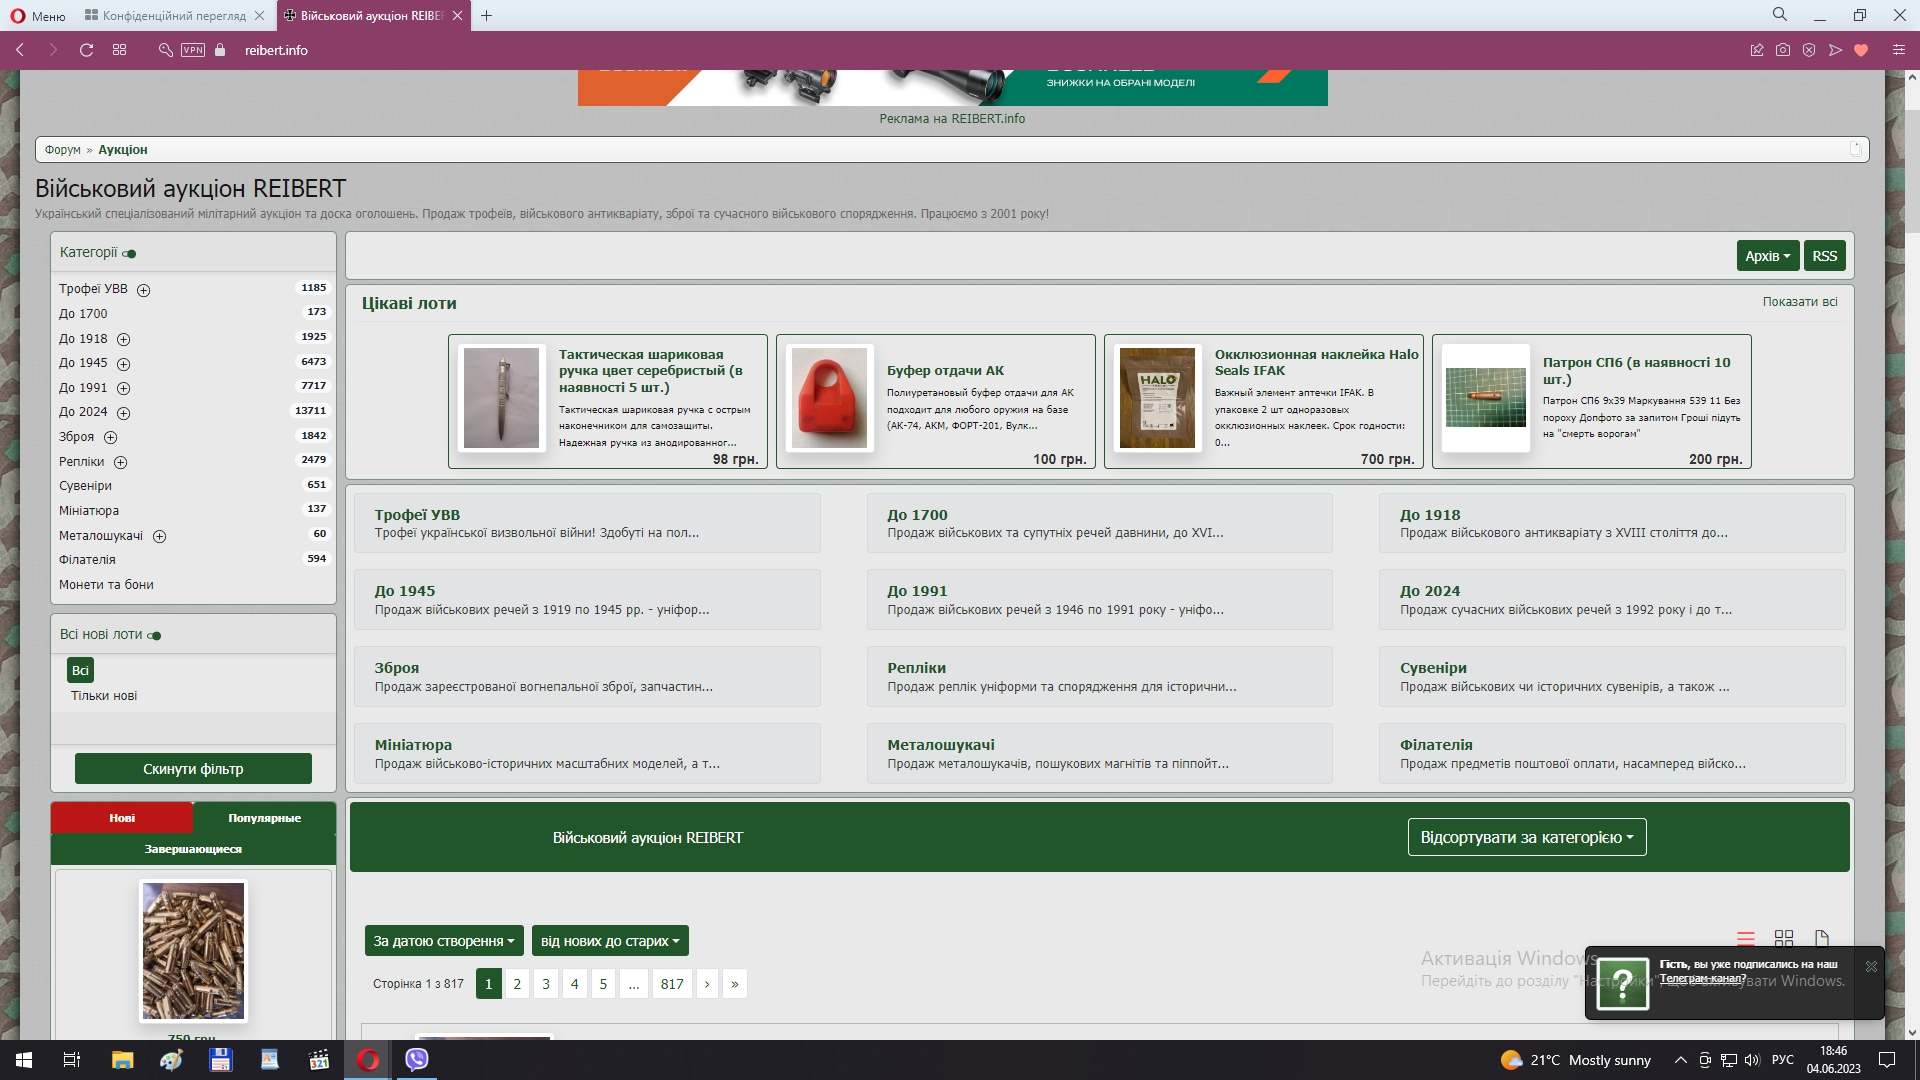The width and height of the screenshot is (1920, 1080).
Task: Open Windows Start menu
Action: (24, 1060)
